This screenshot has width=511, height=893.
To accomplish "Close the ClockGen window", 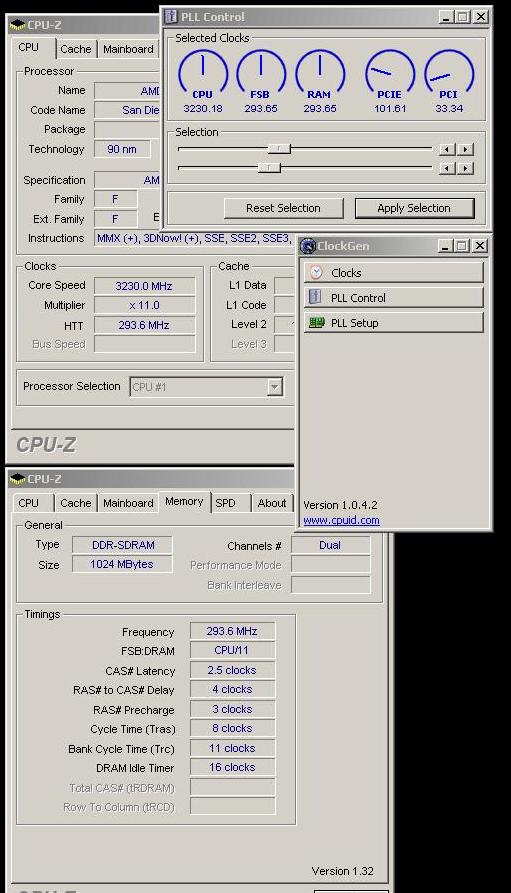I will (x=480, y=246).
